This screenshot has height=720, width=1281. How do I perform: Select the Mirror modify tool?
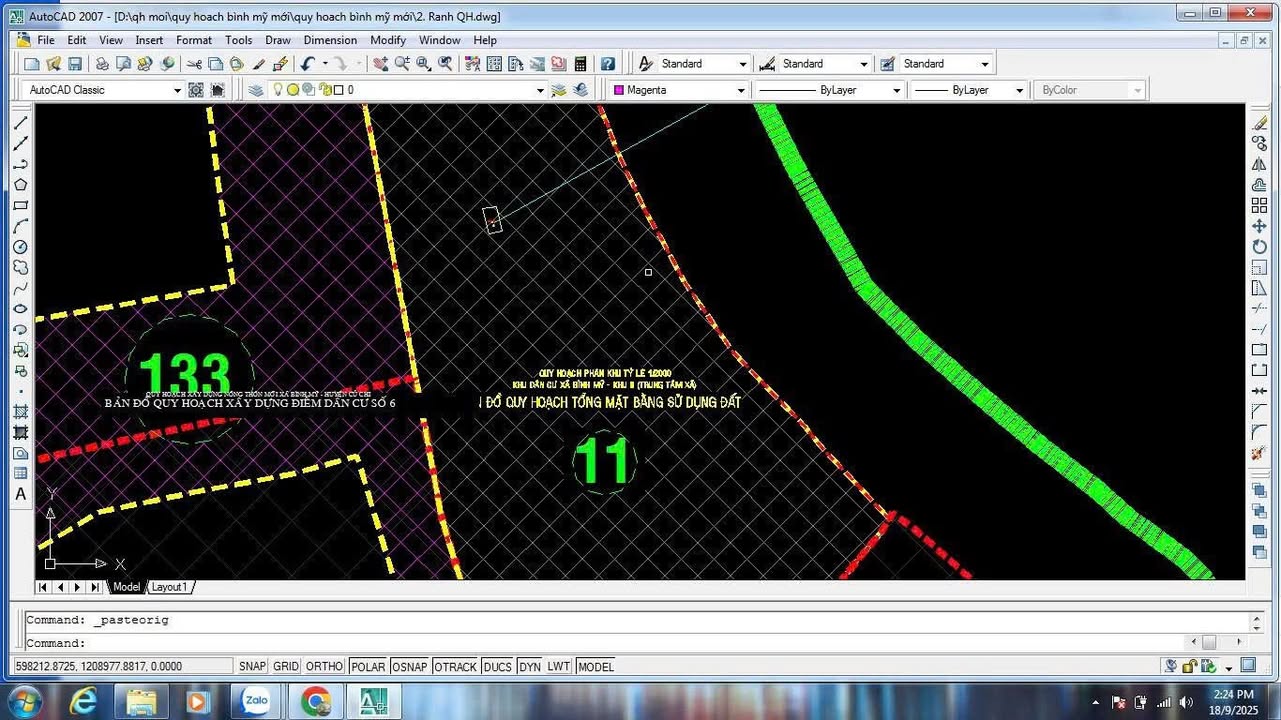coord(1259,164)
